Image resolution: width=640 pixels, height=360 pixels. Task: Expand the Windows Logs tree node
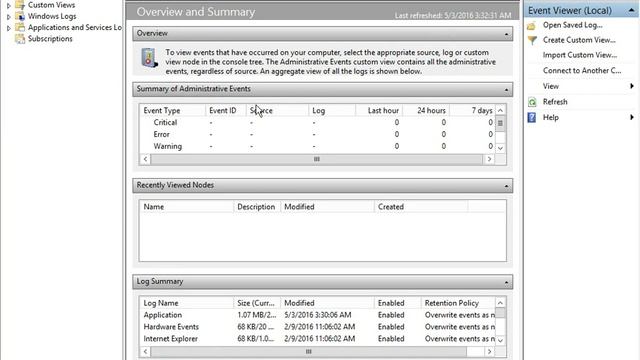[9, 17]
